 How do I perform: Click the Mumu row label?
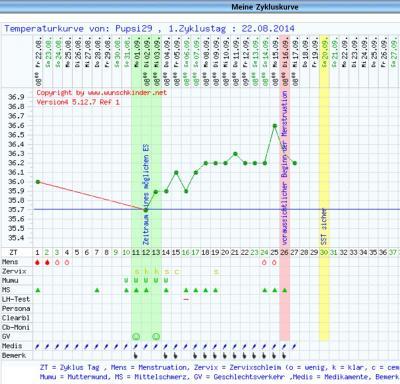10,281
